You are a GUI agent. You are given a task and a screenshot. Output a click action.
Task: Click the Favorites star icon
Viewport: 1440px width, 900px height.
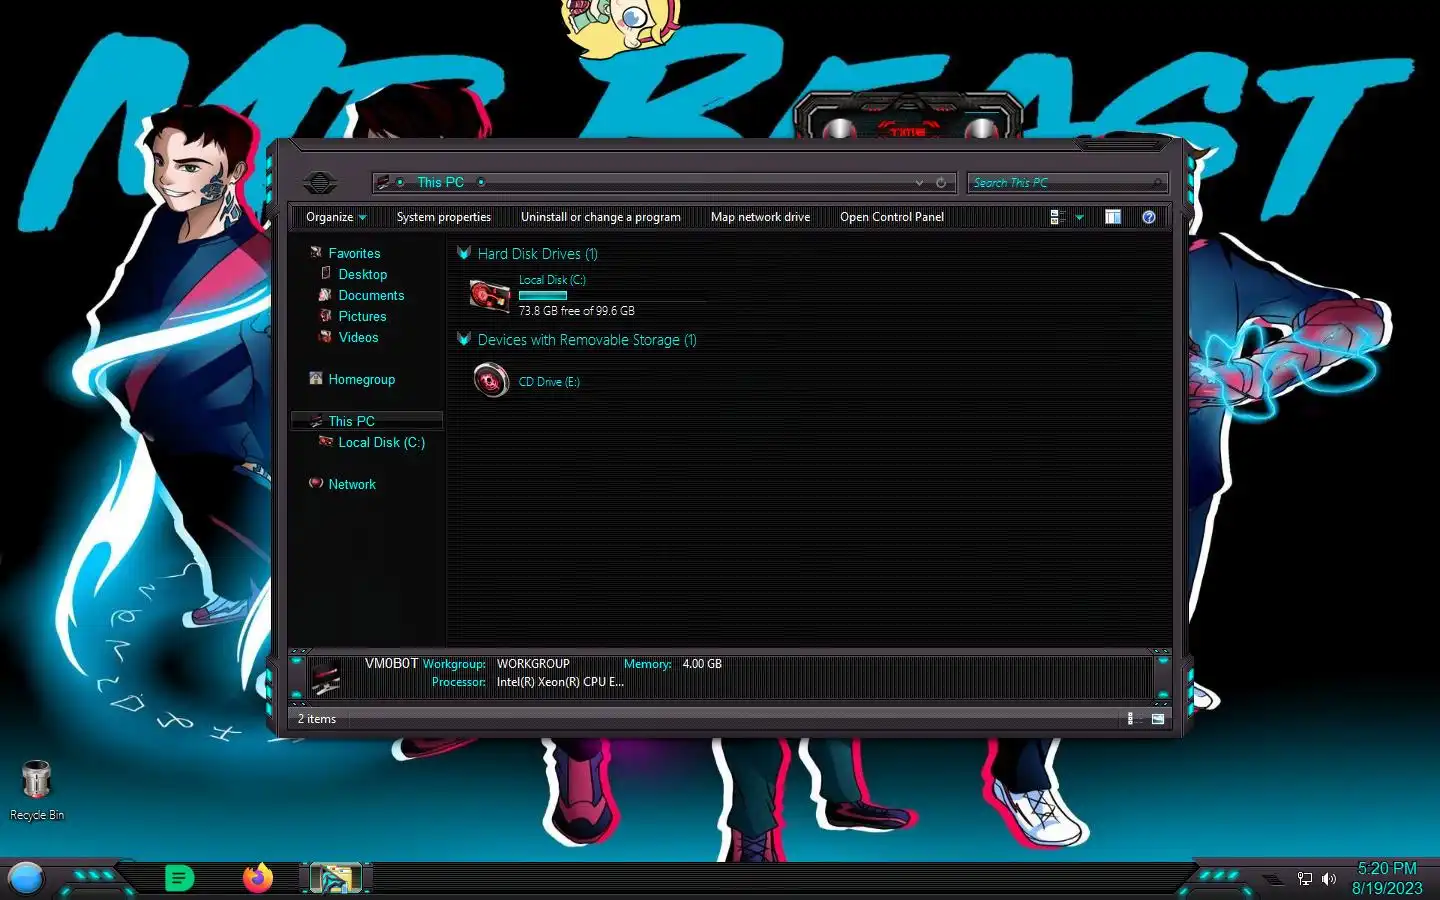[316, 253]
